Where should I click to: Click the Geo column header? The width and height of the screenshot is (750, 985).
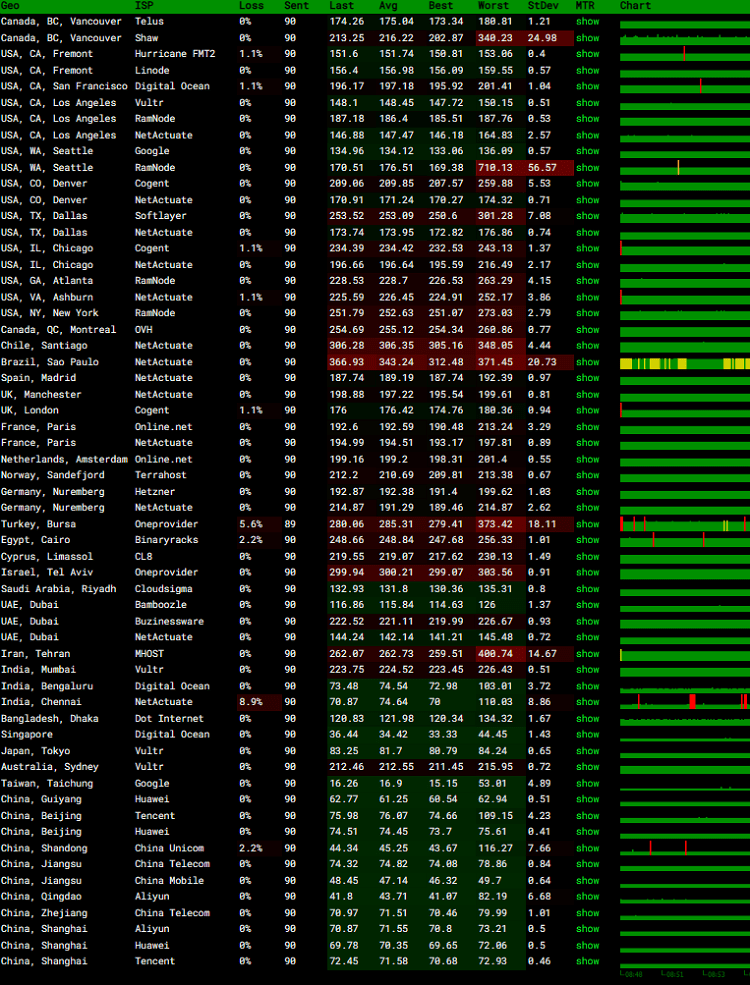point(10,6)
